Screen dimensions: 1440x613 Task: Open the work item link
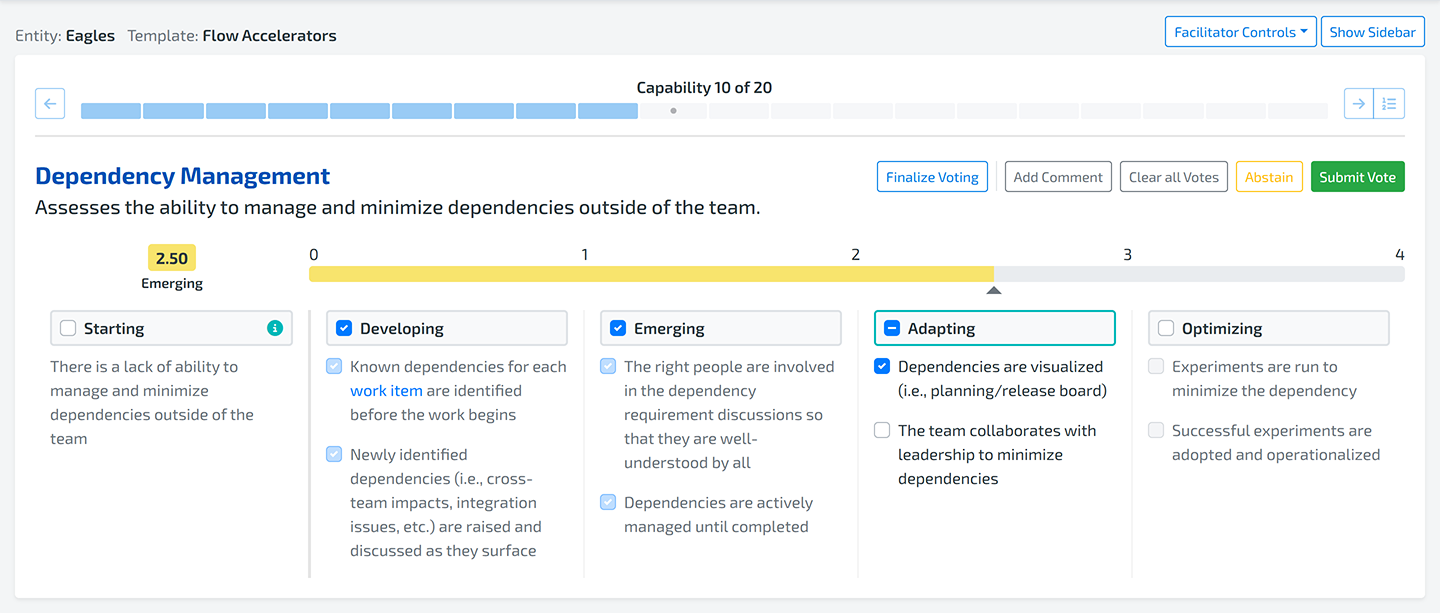click(x=386, y=391)
